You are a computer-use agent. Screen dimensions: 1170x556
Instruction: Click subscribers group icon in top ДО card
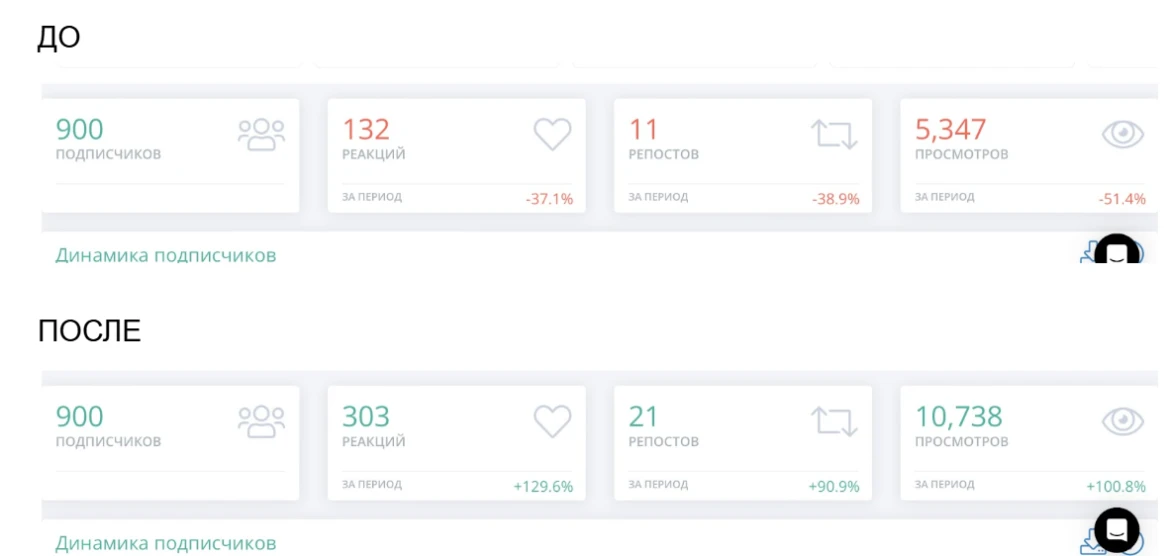click(261, 134)
